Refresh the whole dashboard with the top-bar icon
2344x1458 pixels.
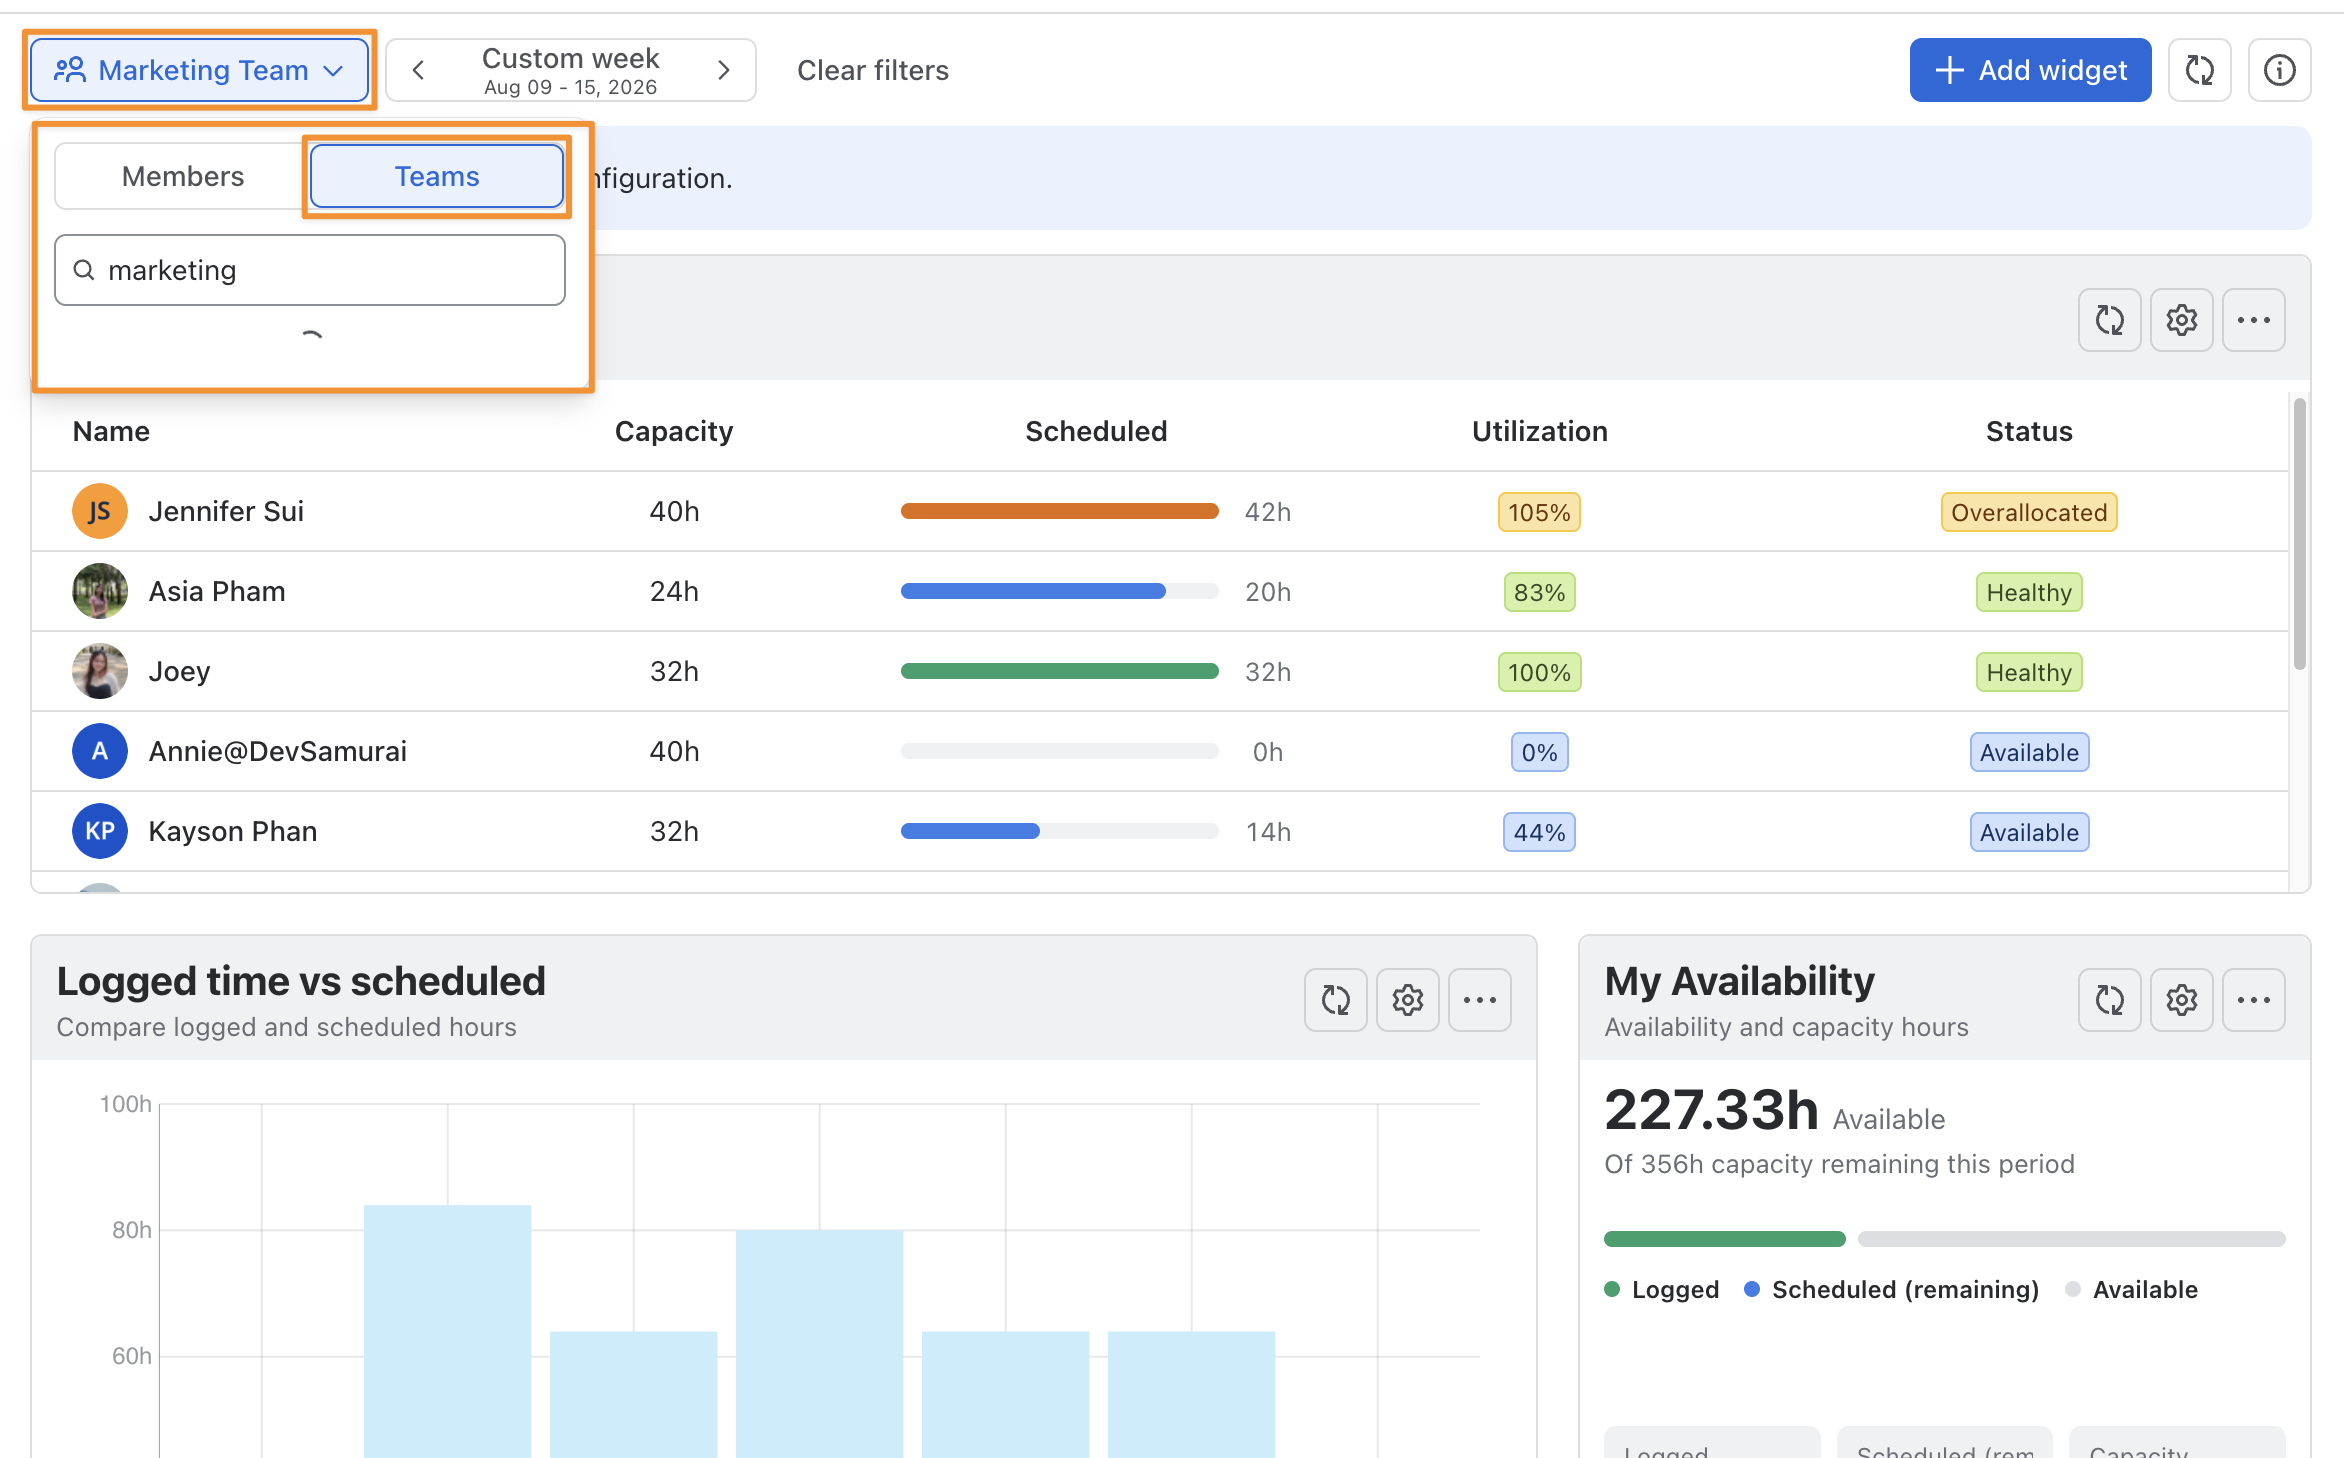point(2199,70)
